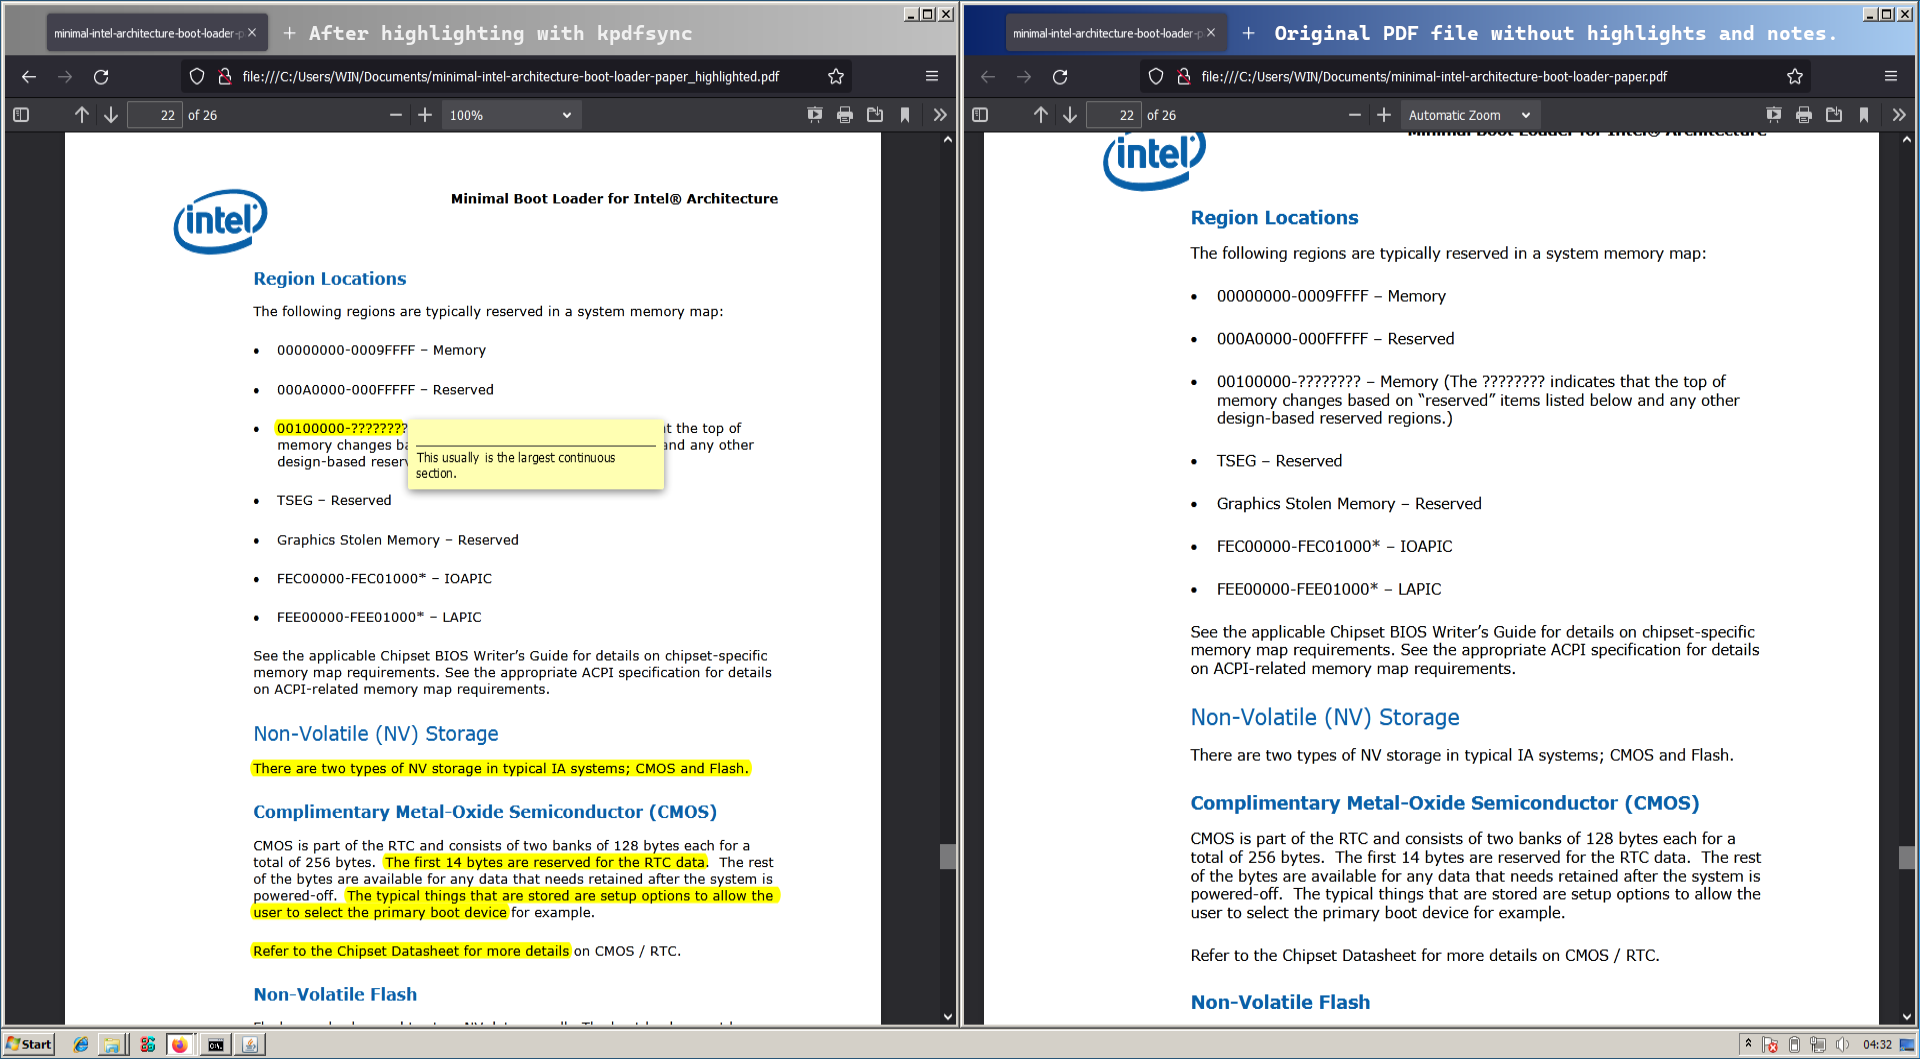Screen dimensions: 1920x1059
Task: Open the command prompt taskbar icon
Action: [215, 1044]
